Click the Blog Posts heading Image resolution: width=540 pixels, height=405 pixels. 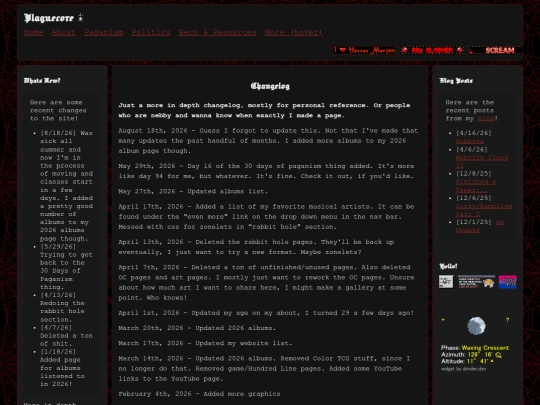pos(456,81)
